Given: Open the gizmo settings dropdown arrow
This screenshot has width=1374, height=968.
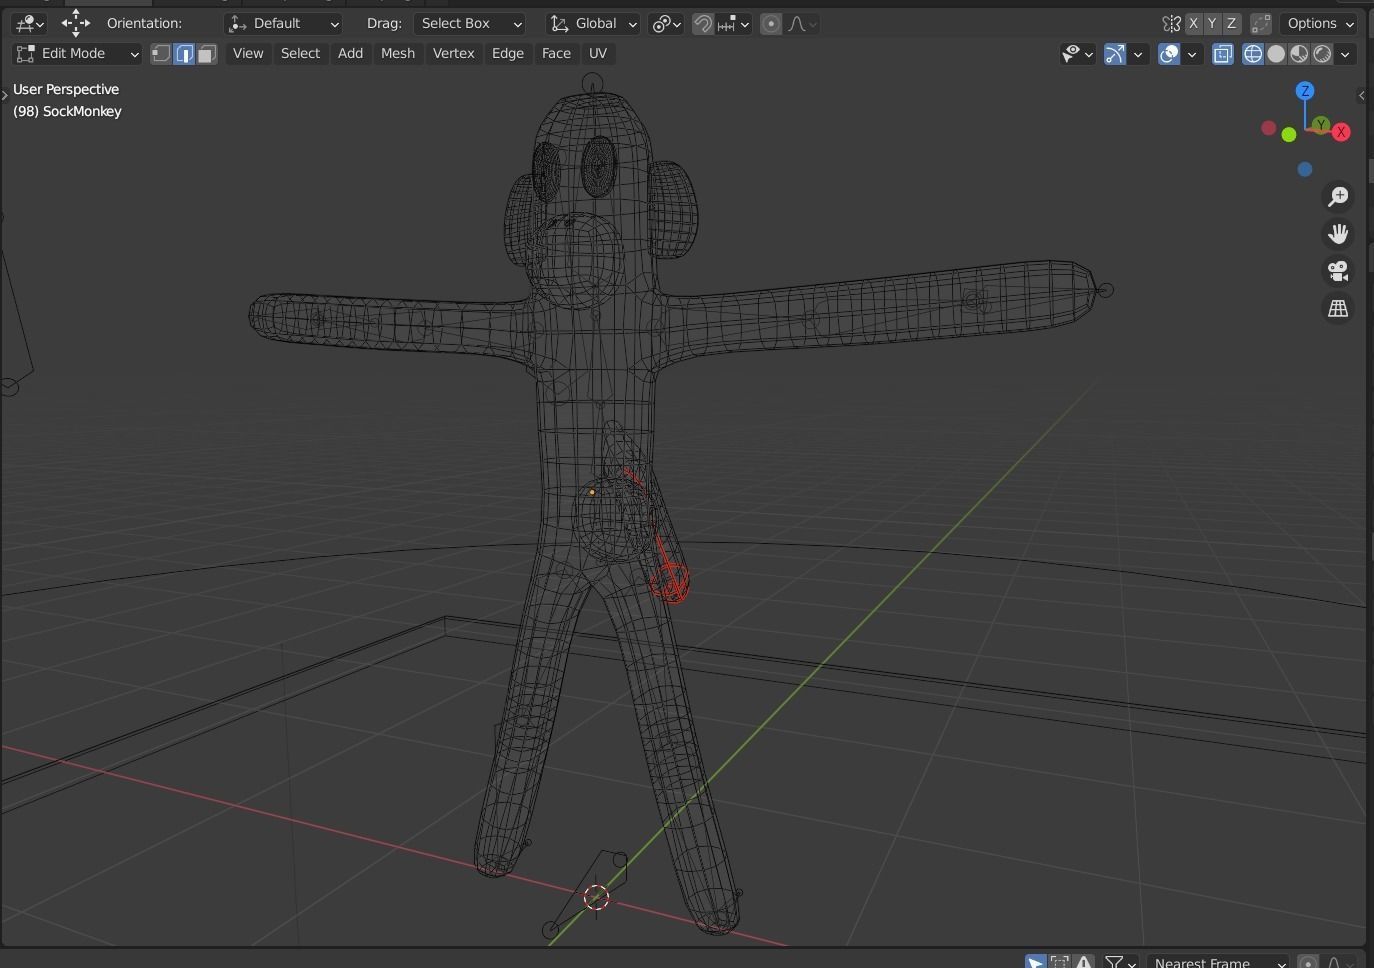Looking at the screenshot, I should point(1138,54).
